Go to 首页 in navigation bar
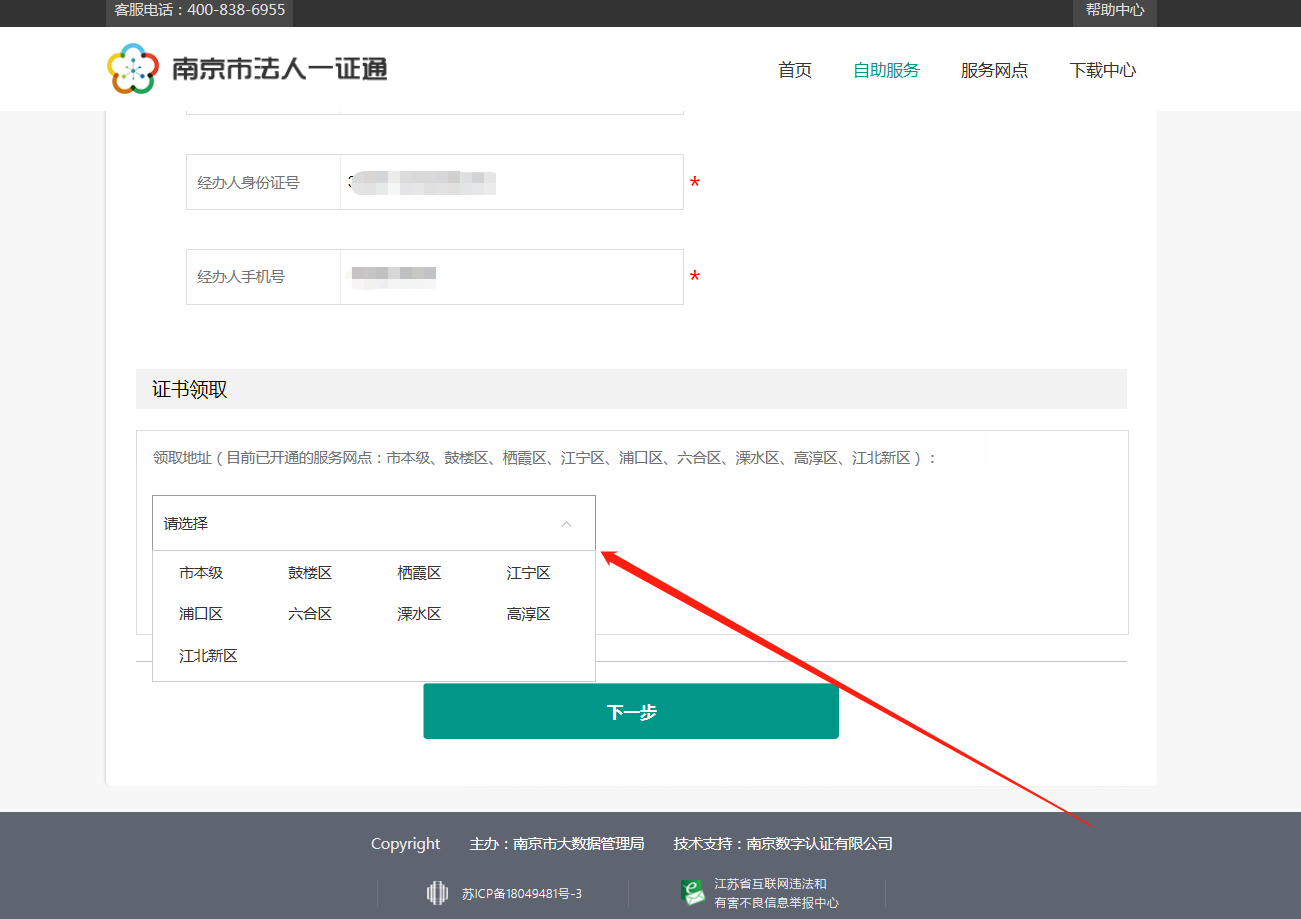Image resolution: width=1301 pixels, height=919 pixels. tap(795, 70)
